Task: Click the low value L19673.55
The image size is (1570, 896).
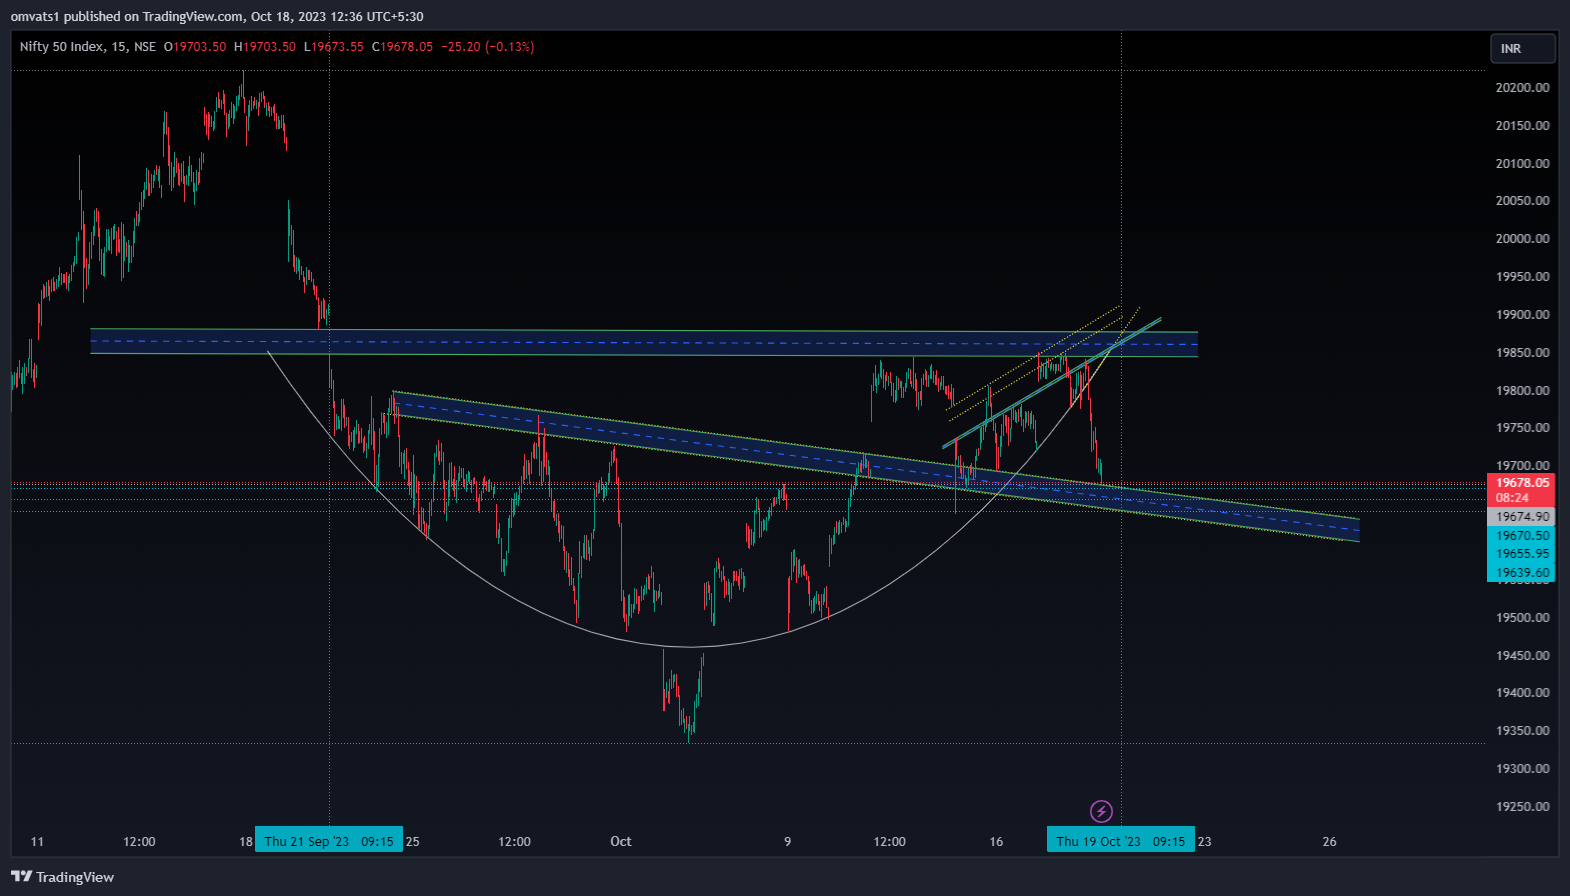Action: (334, 47)
